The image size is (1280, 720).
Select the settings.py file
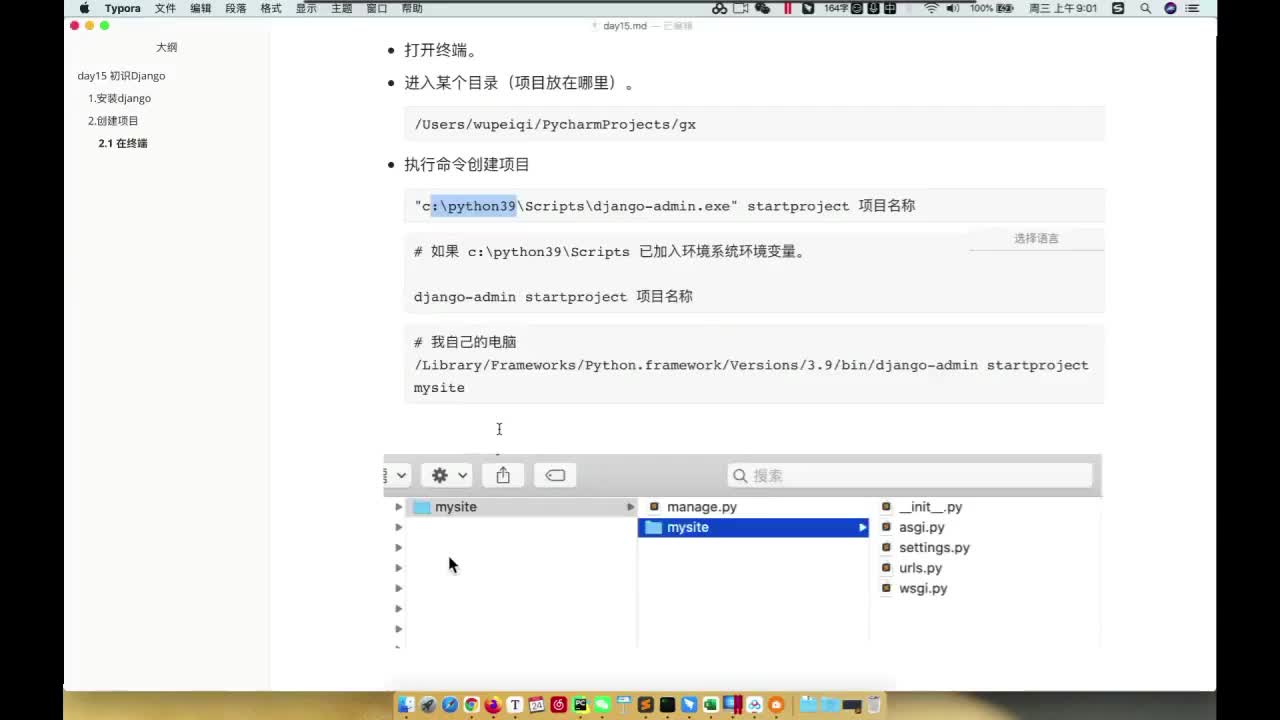(934, 548)
